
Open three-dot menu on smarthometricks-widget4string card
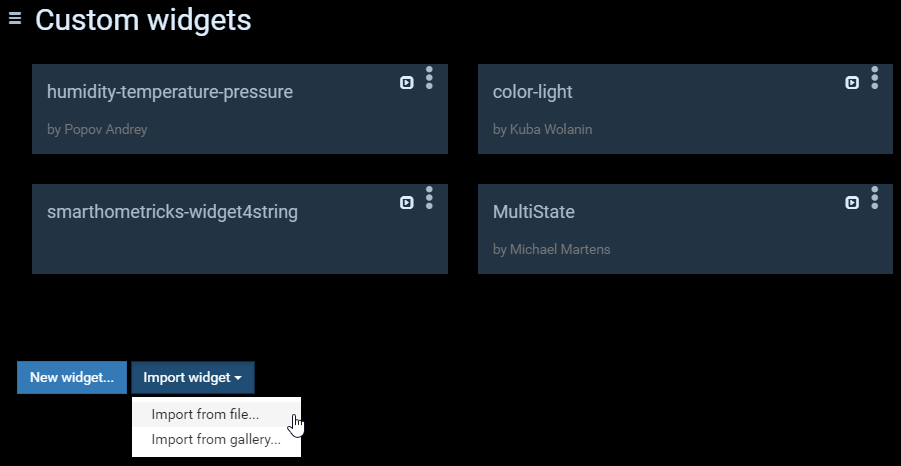click(429, 198)
